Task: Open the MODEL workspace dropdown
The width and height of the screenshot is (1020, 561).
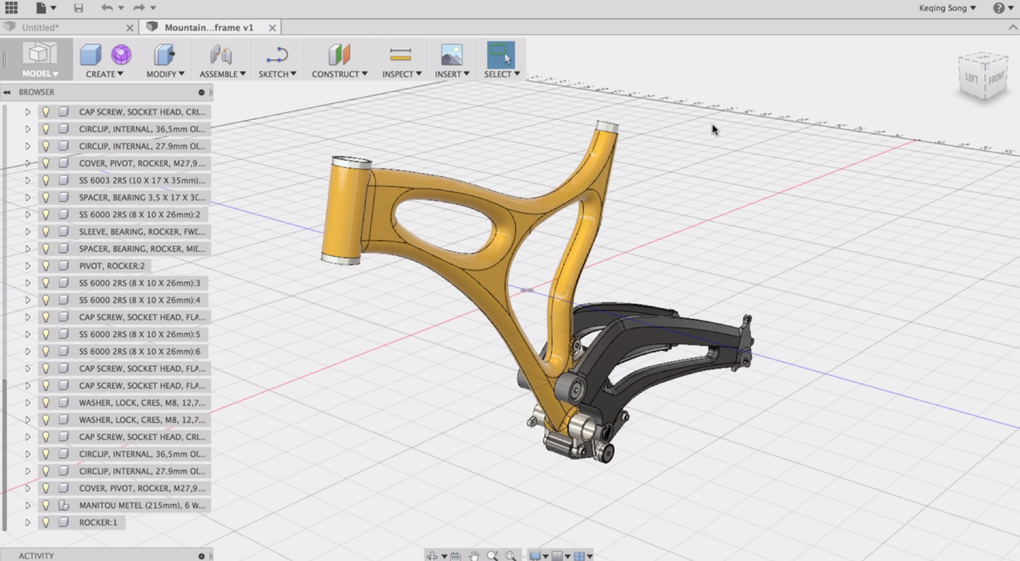Action: coord(40,74)
